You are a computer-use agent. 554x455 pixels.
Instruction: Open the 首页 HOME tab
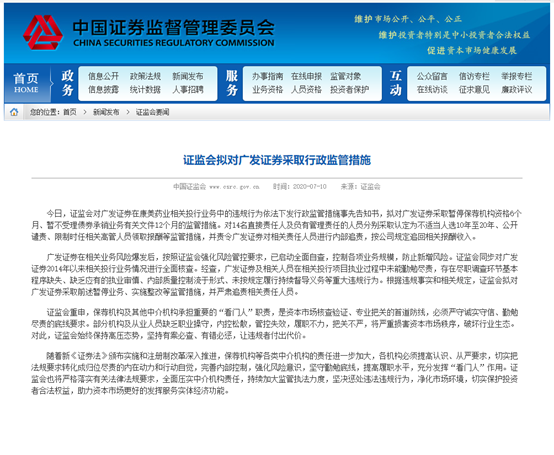pyautogui.click(x=26, y=83)
